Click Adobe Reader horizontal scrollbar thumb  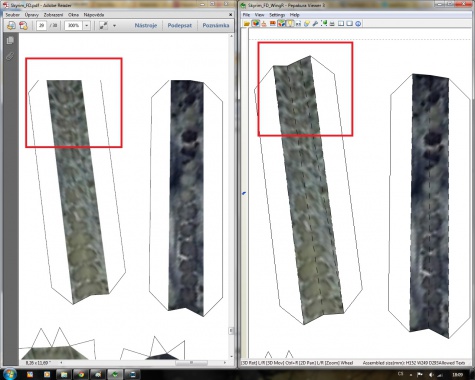(191, 363)
